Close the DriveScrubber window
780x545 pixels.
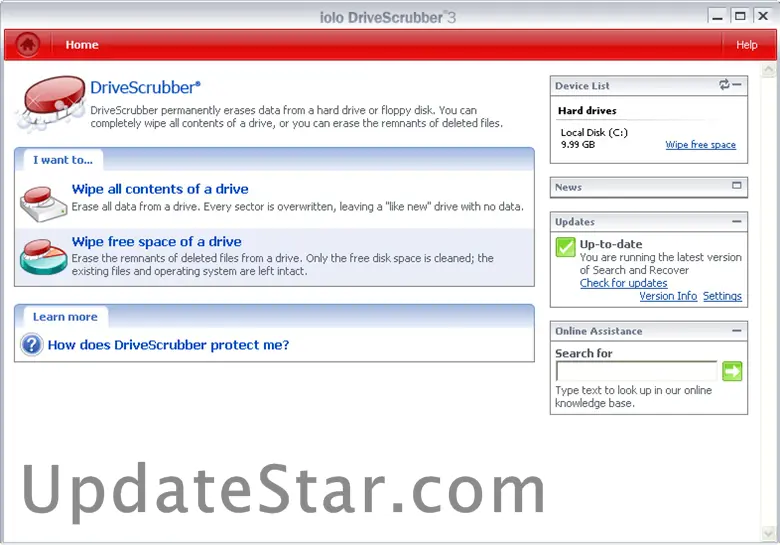click(x=763, y=16)
